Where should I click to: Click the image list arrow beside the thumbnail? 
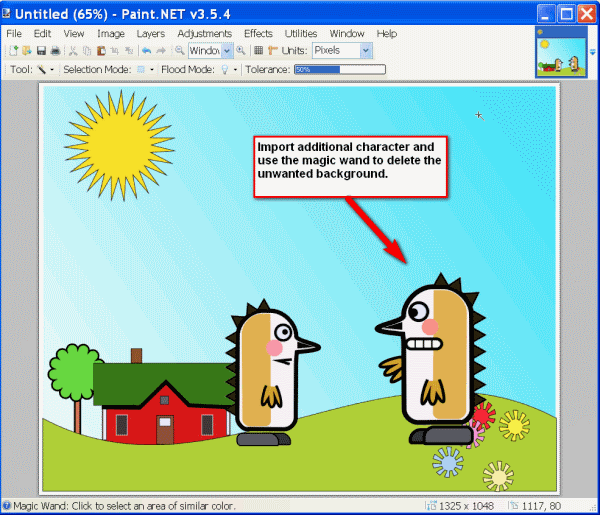point(593,52)
